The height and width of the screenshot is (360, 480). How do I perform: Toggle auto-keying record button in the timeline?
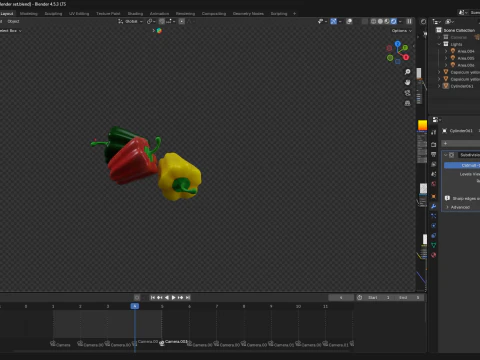tap(137, 297)
